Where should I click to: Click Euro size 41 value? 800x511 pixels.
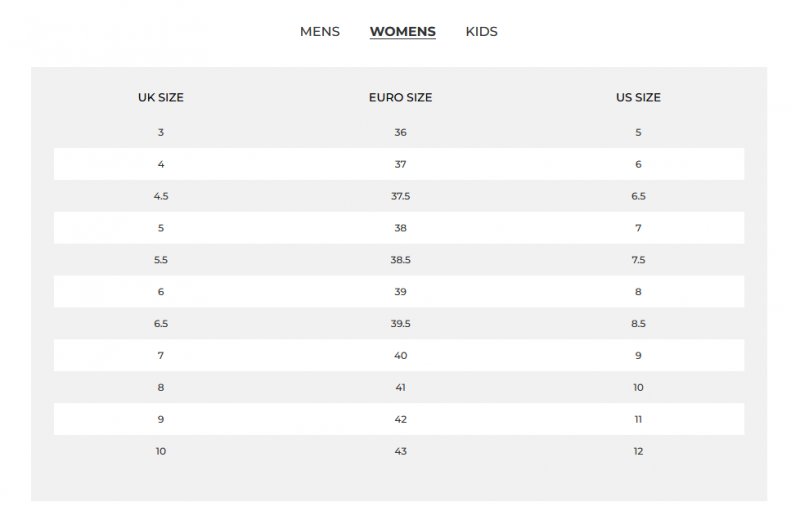401,388
